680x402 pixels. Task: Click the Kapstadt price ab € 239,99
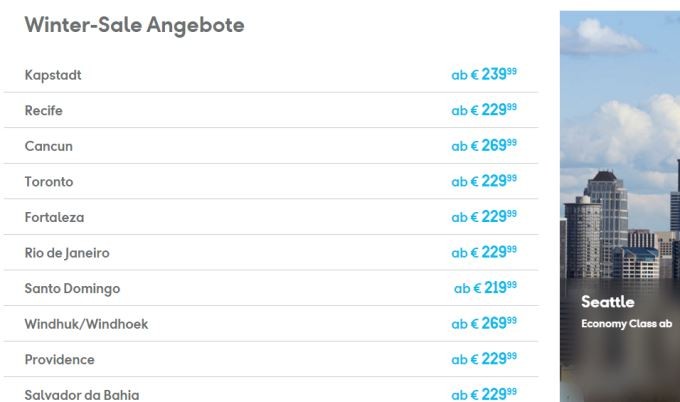pyautogui.click(x=484, y=74)
